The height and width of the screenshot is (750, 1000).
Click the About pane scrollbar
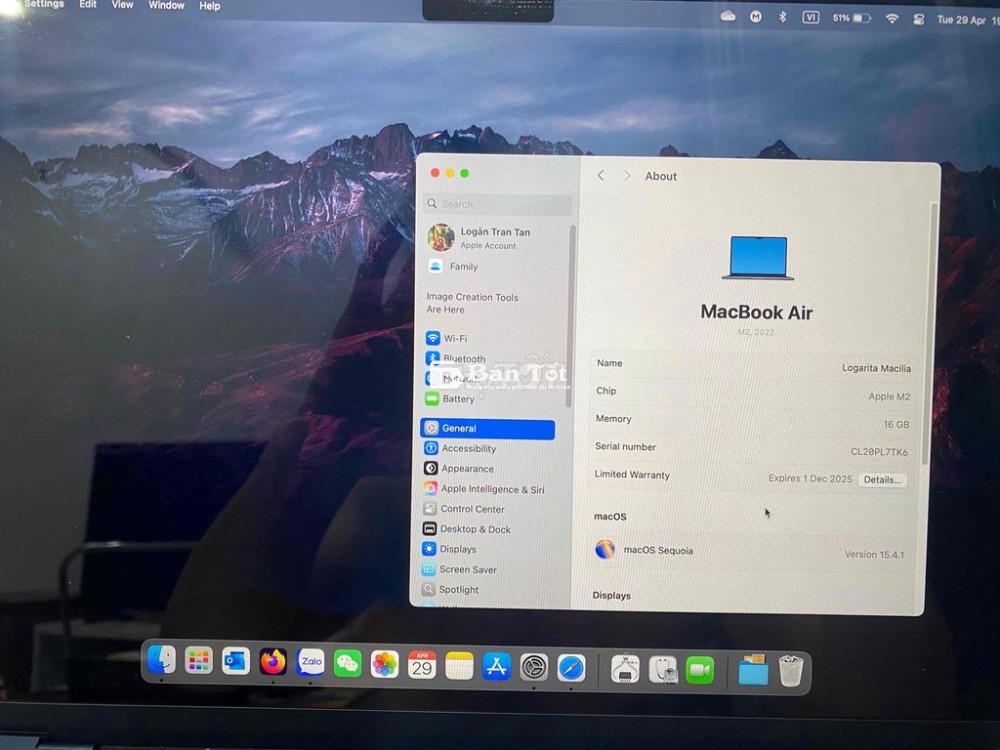click(x=930, y=332)
